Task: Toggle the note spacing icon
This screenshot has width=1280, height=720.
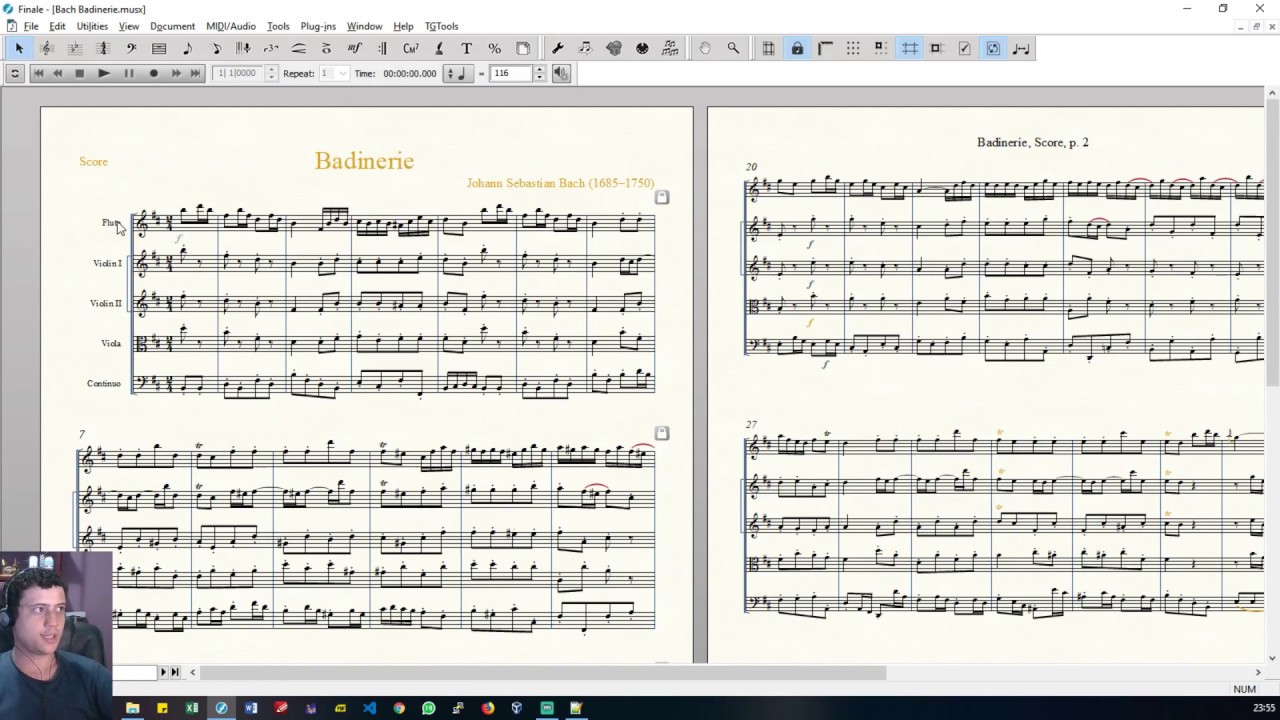Action: point(1021,48)
